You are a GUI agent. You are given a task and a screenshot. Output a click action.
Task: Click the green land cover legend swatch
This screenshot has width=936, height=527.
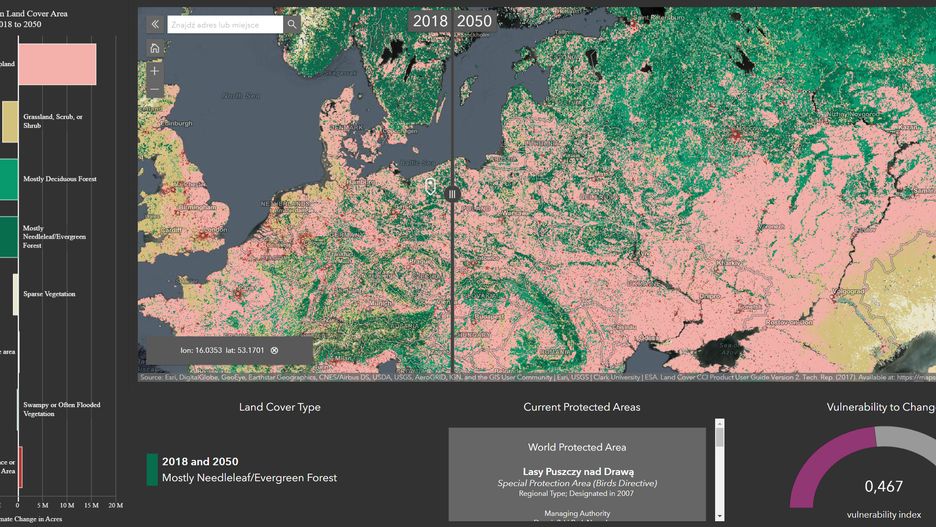tap(152, 470)
